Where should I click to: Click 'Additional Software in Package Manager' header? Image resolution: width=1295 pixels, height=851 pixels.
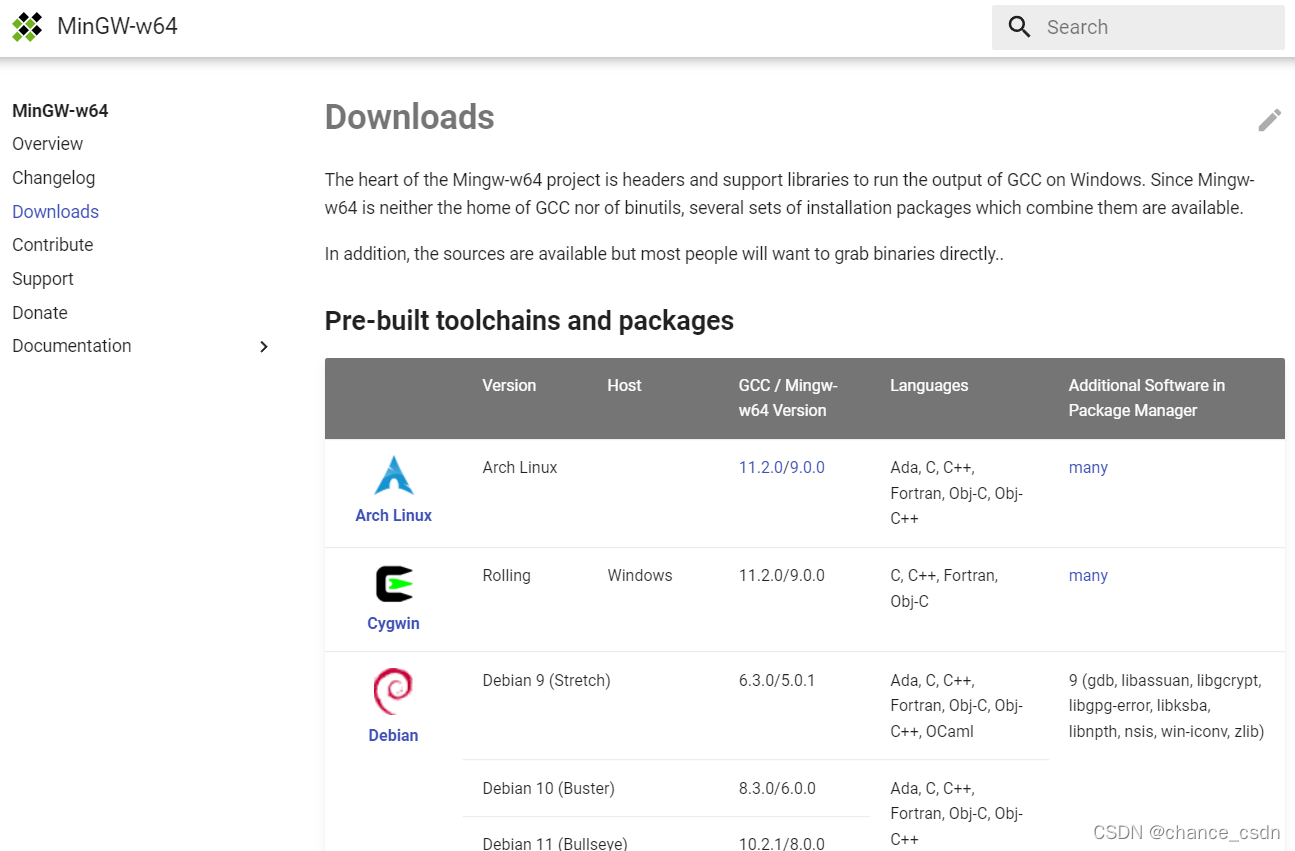click(x=1147, y=398)
